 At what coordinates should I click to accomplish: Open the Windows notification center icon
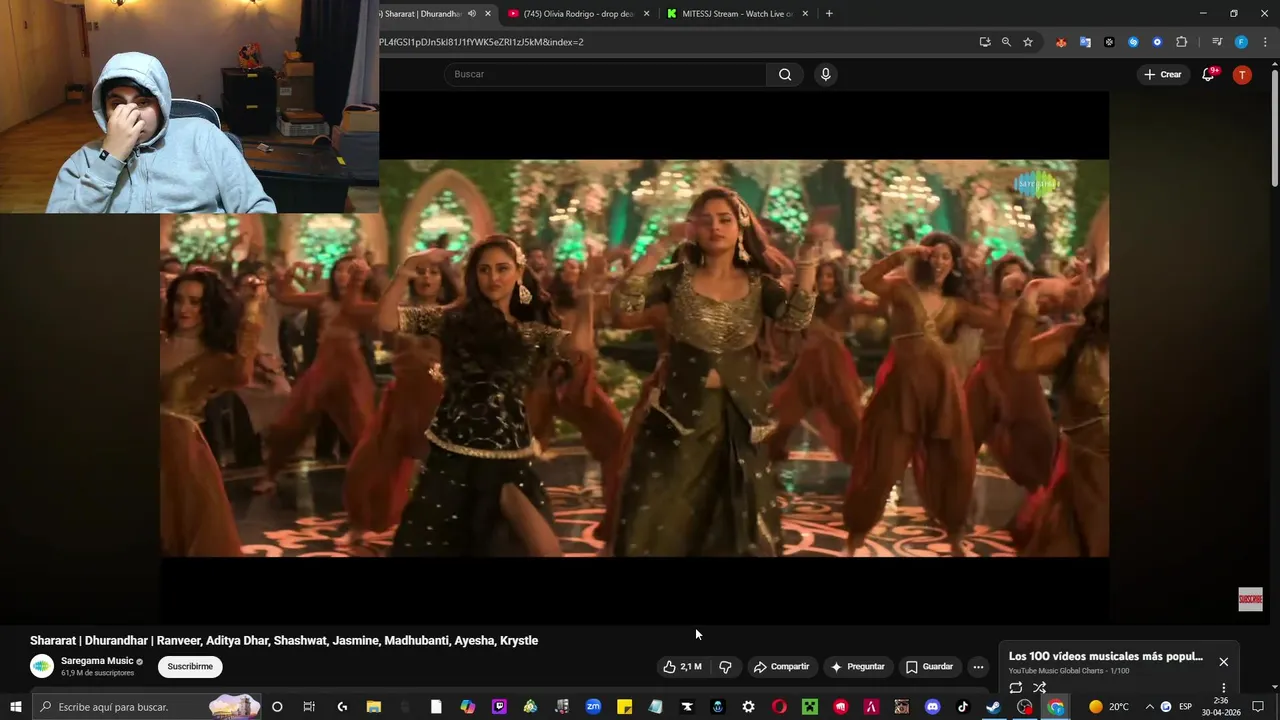(1258, 706)
